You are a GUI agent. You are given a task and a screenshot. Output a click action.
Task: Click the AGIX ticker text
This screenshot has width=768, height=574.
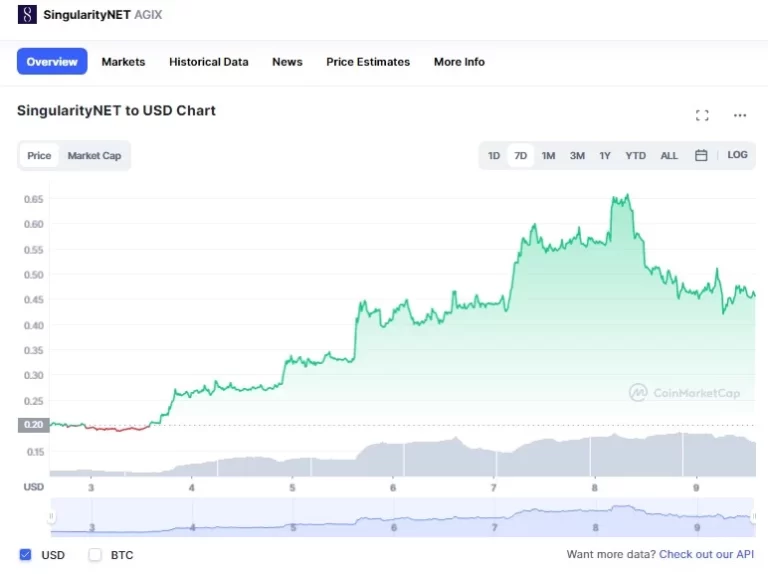tap(148, 15)
